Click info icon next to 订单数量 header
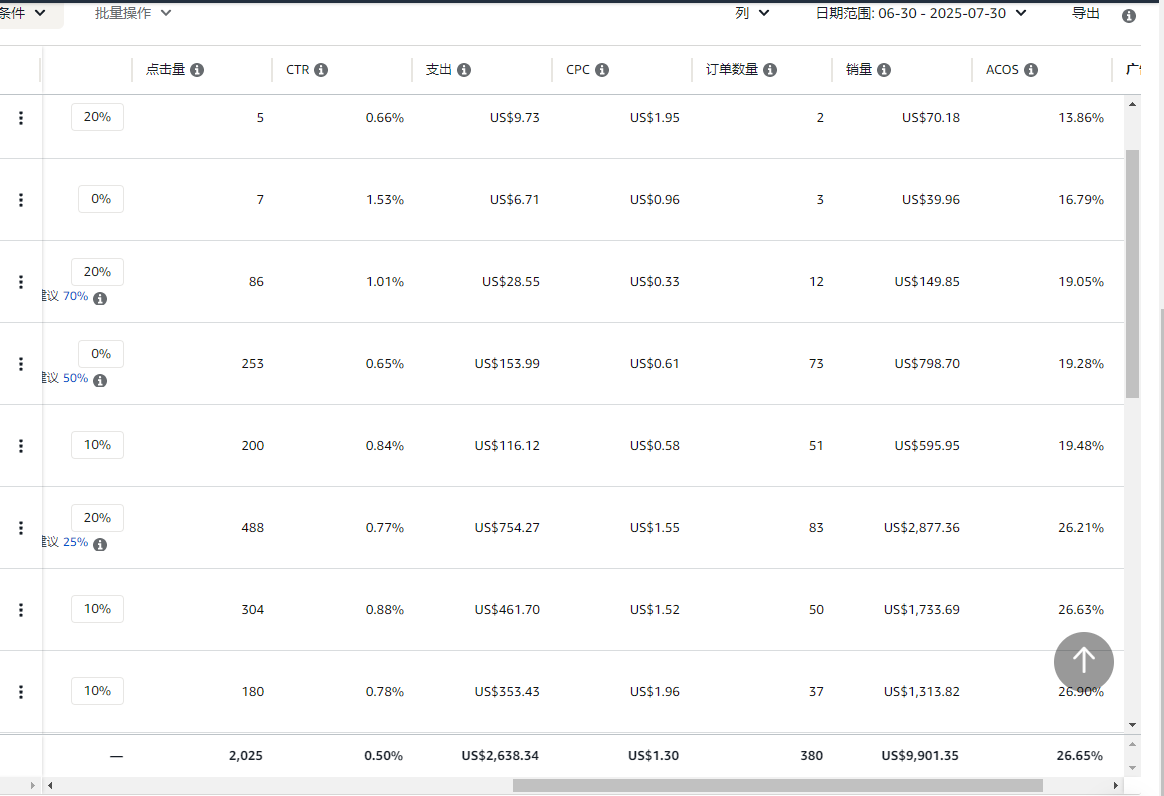 click(770, 70)
